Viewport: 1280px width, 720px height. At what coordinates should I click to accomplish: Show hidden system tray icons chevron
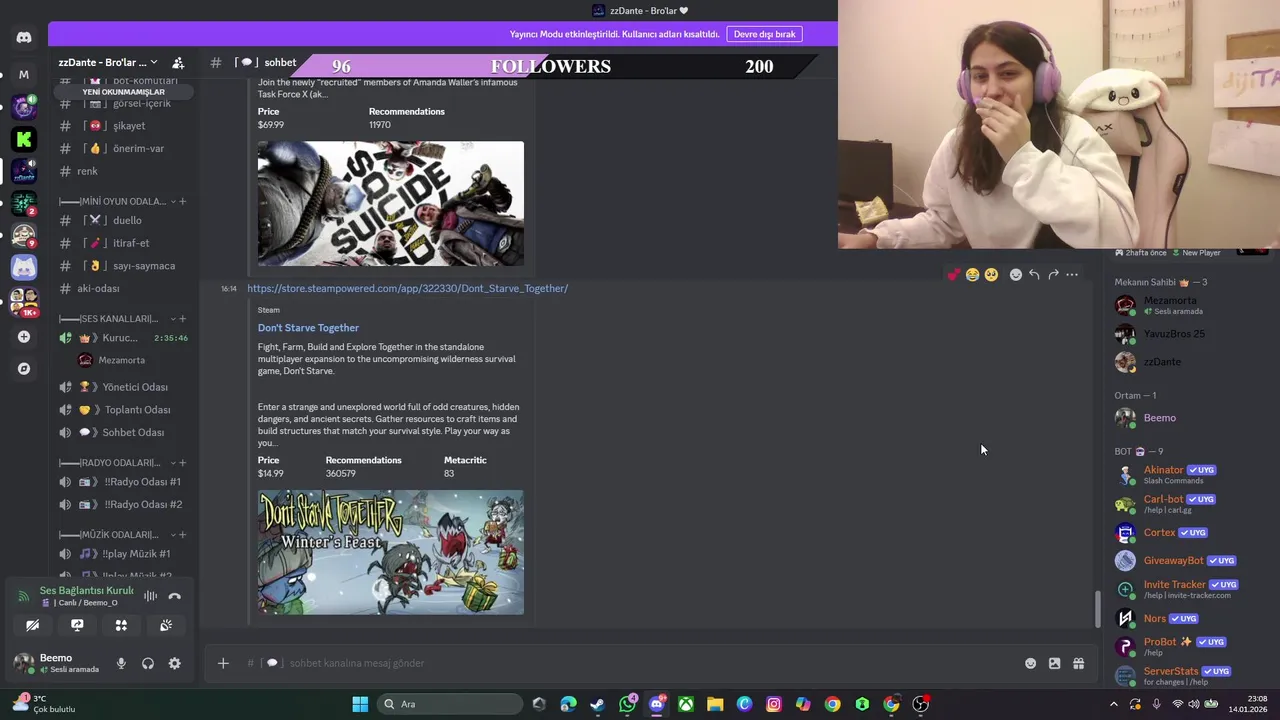1113,704
